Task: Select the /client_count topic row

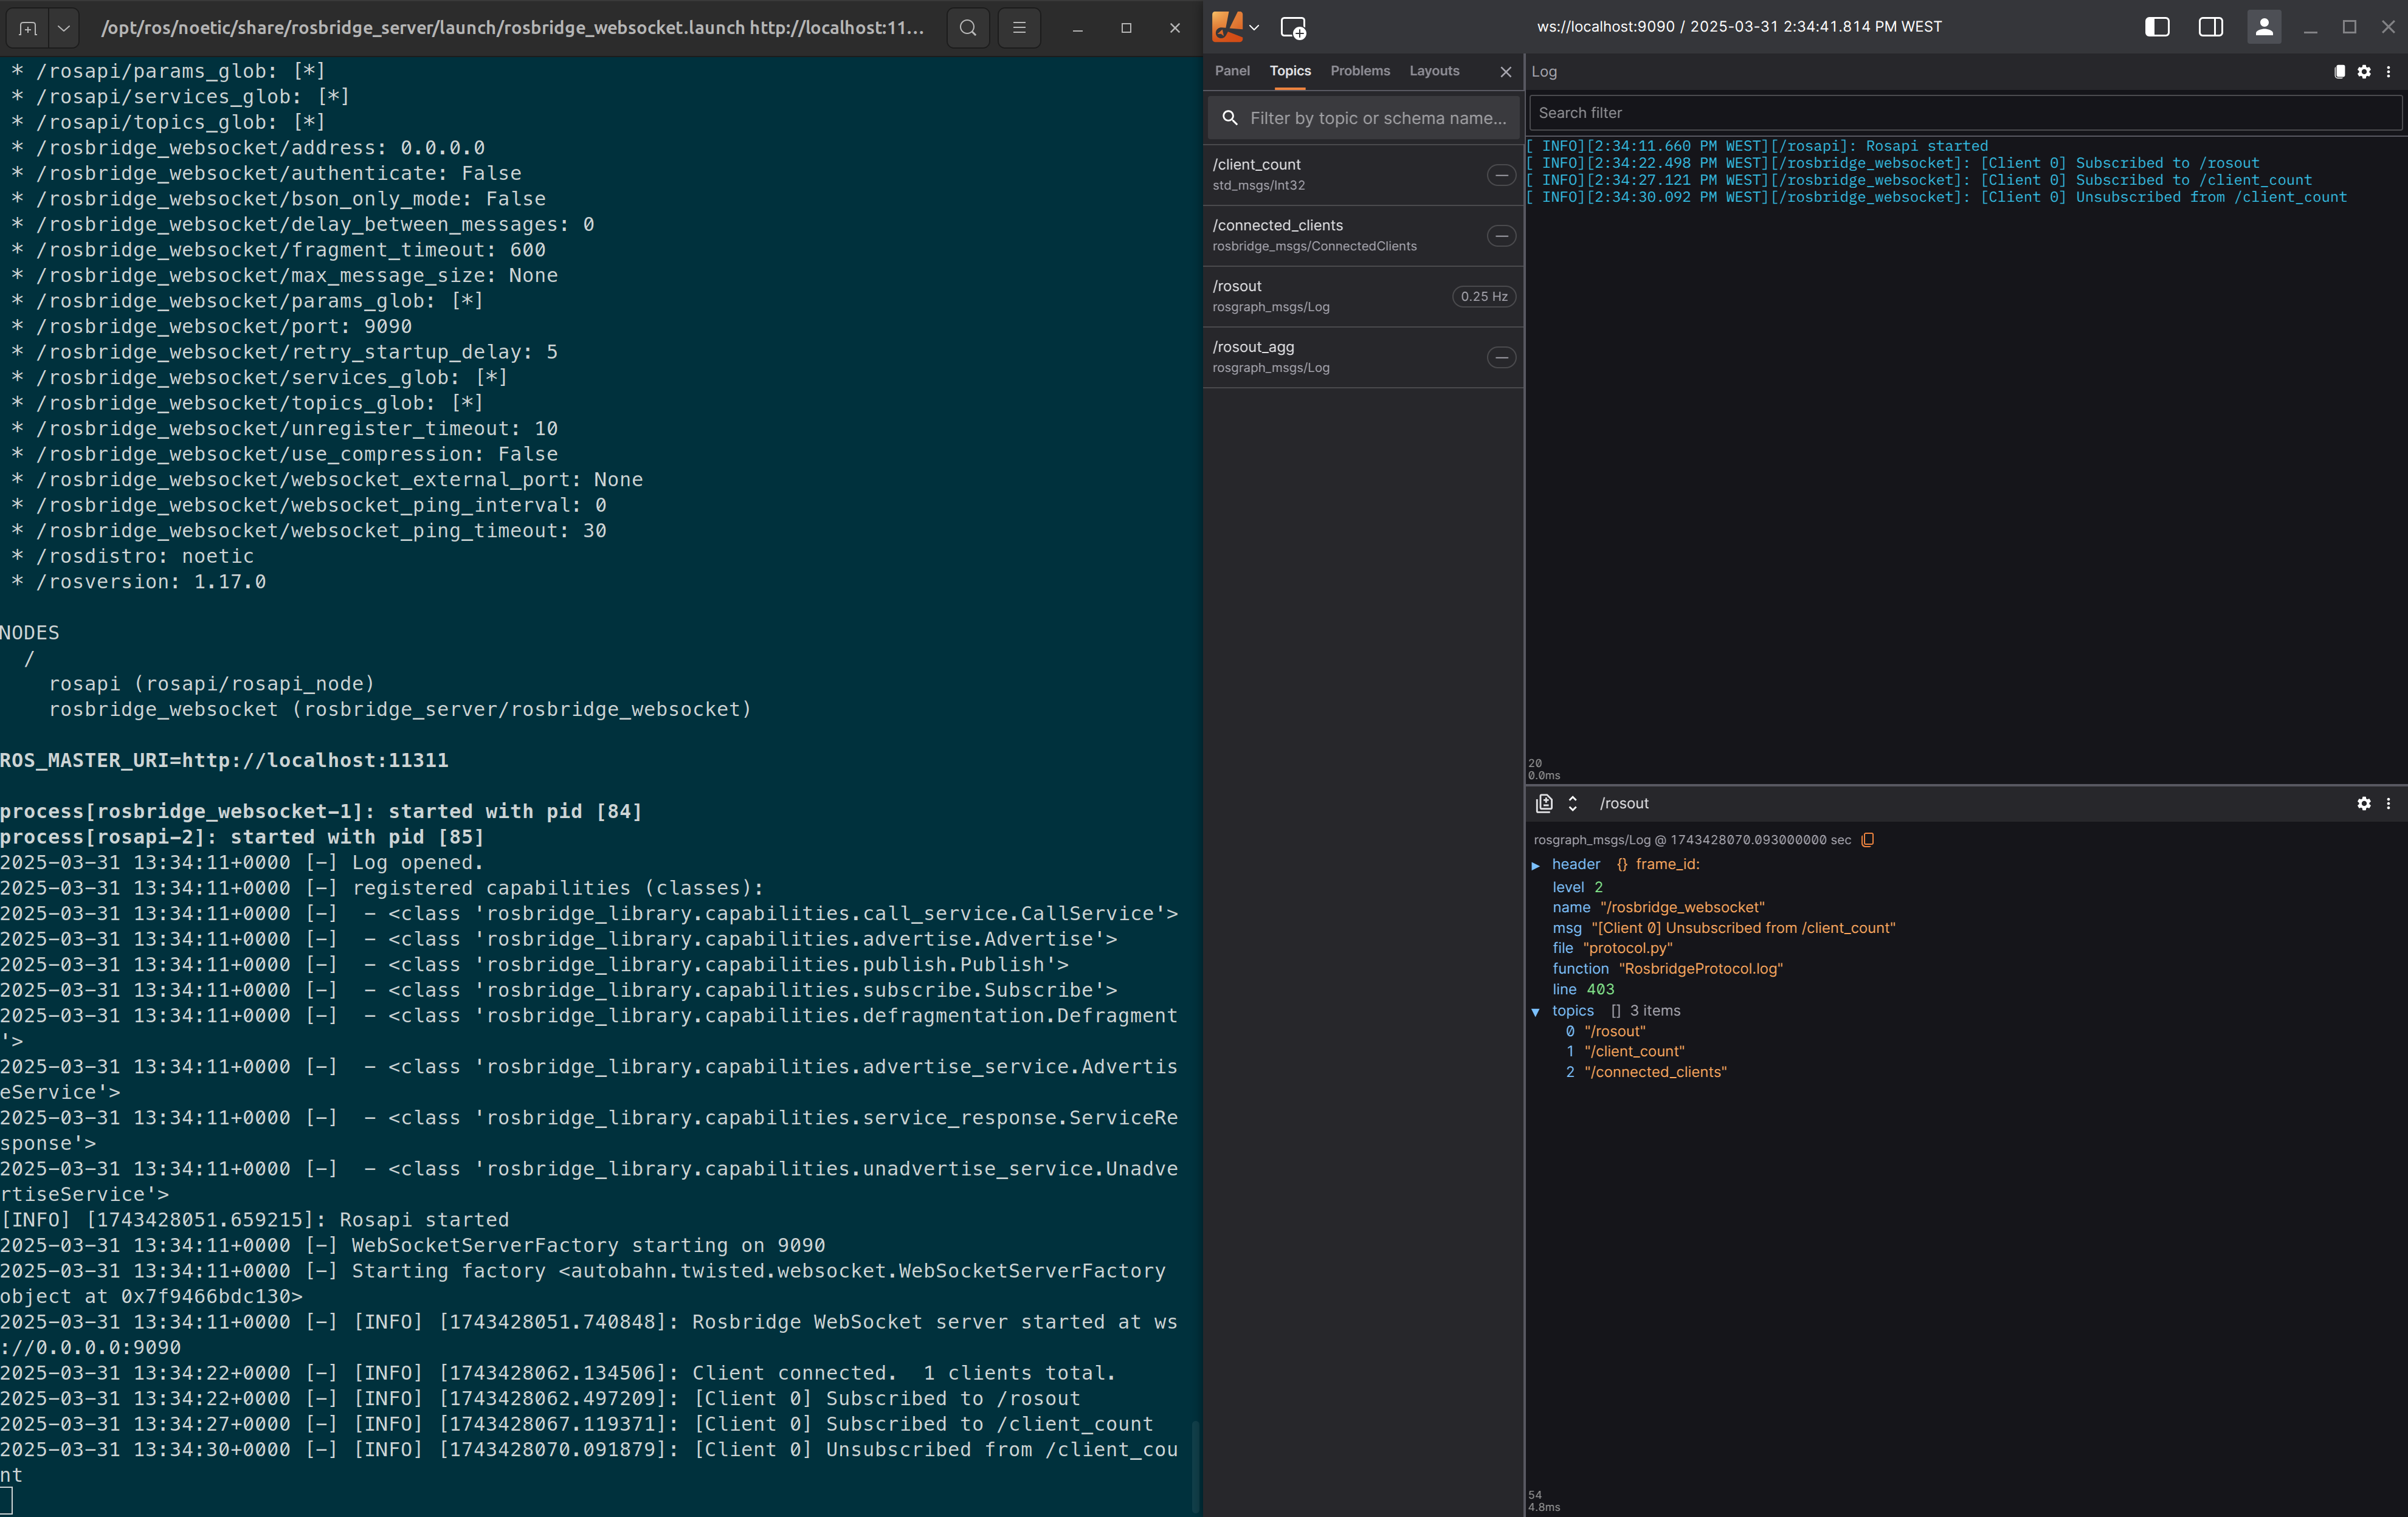Action: tap(1362, 175)
